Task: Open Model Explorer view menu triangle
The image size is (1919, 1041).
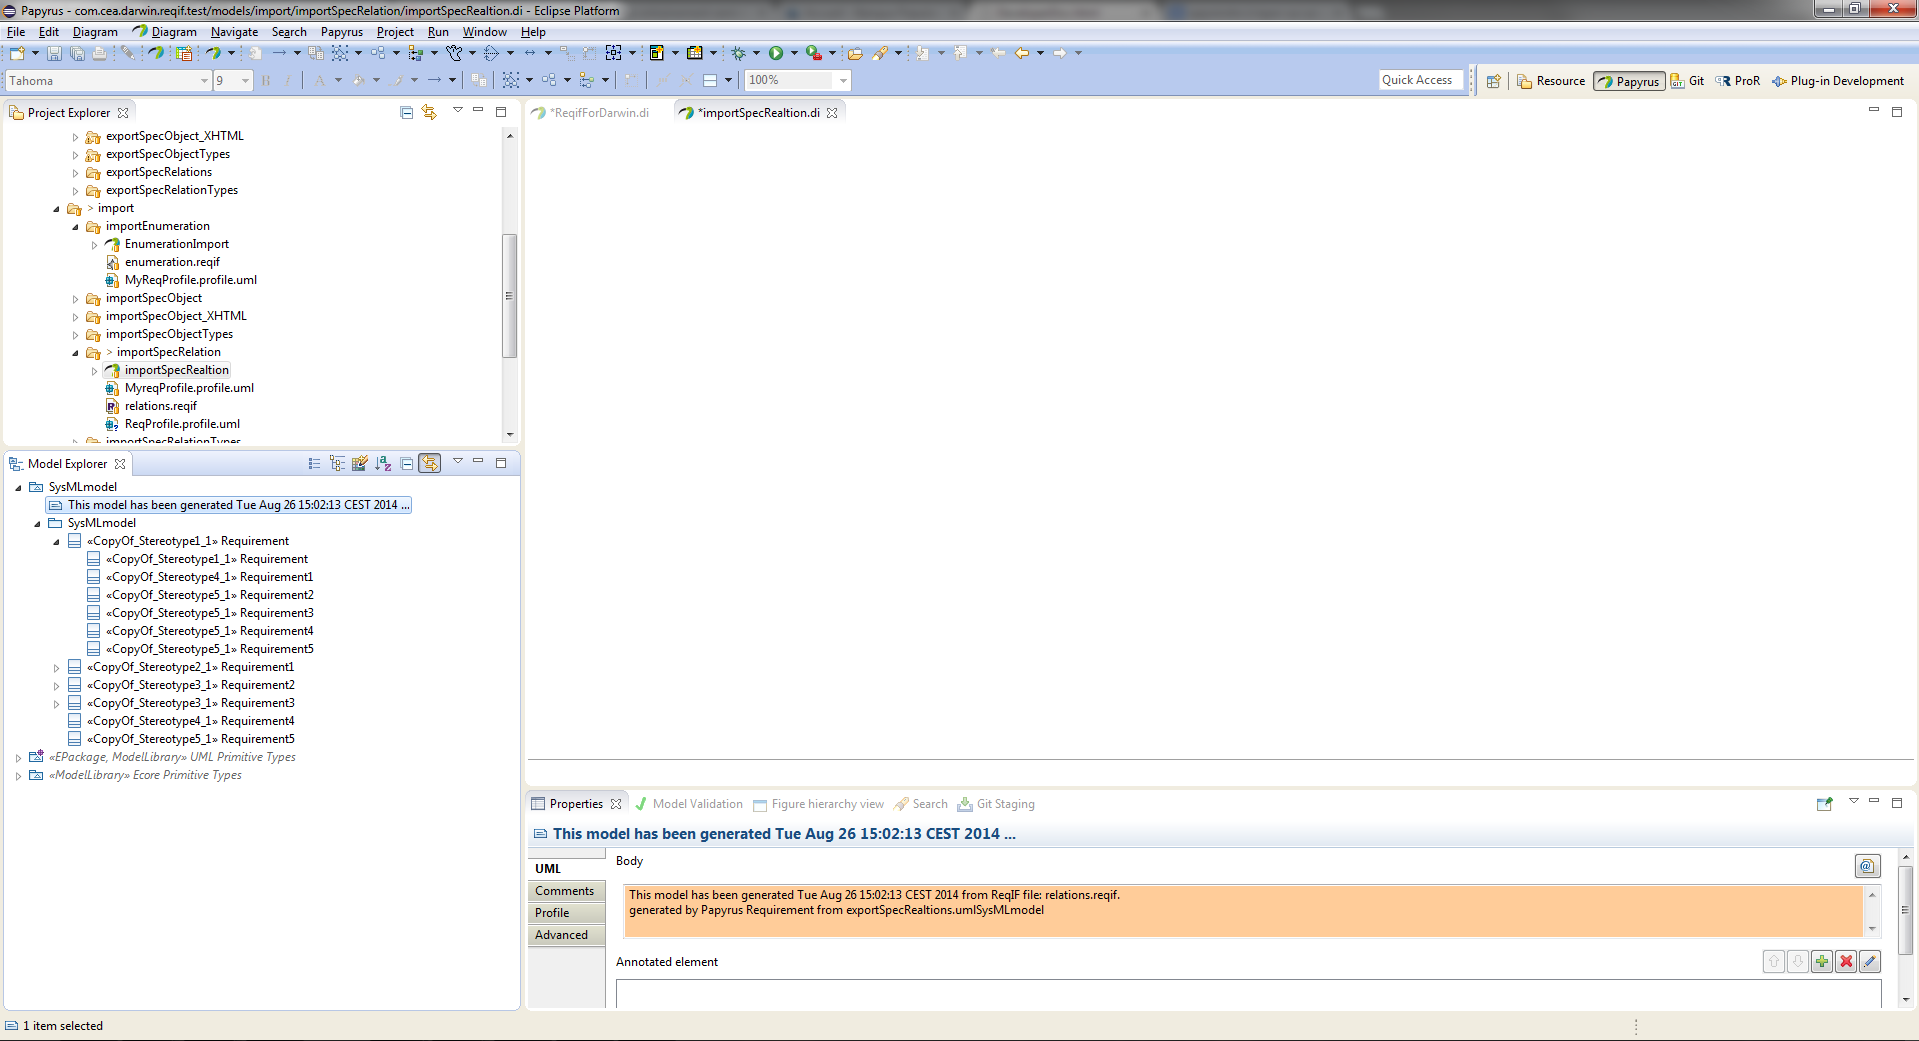Action: [457, 462]
